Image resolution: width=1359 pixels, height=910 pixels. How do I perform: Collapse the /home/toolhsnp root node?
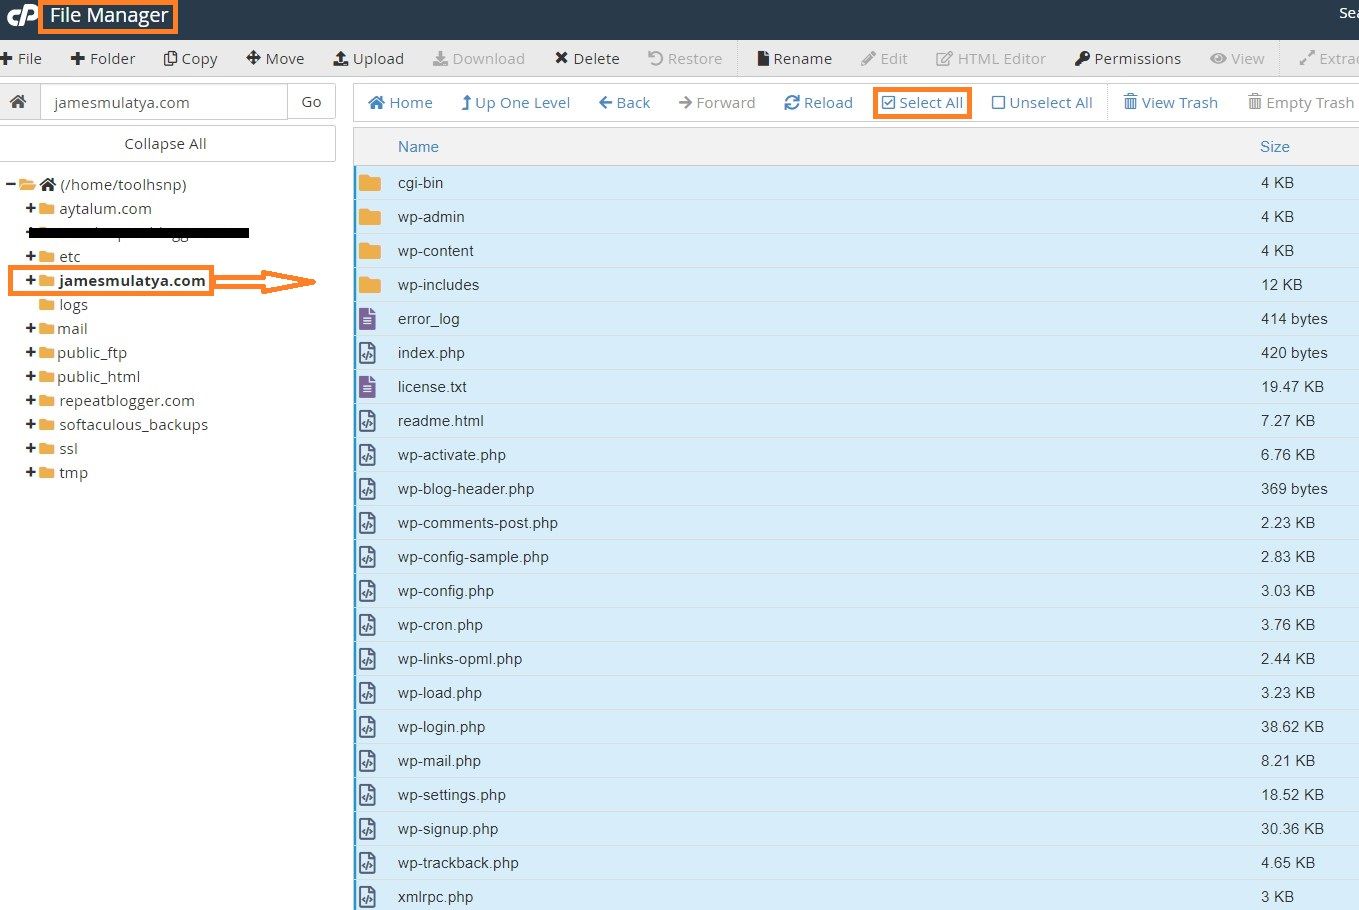point(10,184)
